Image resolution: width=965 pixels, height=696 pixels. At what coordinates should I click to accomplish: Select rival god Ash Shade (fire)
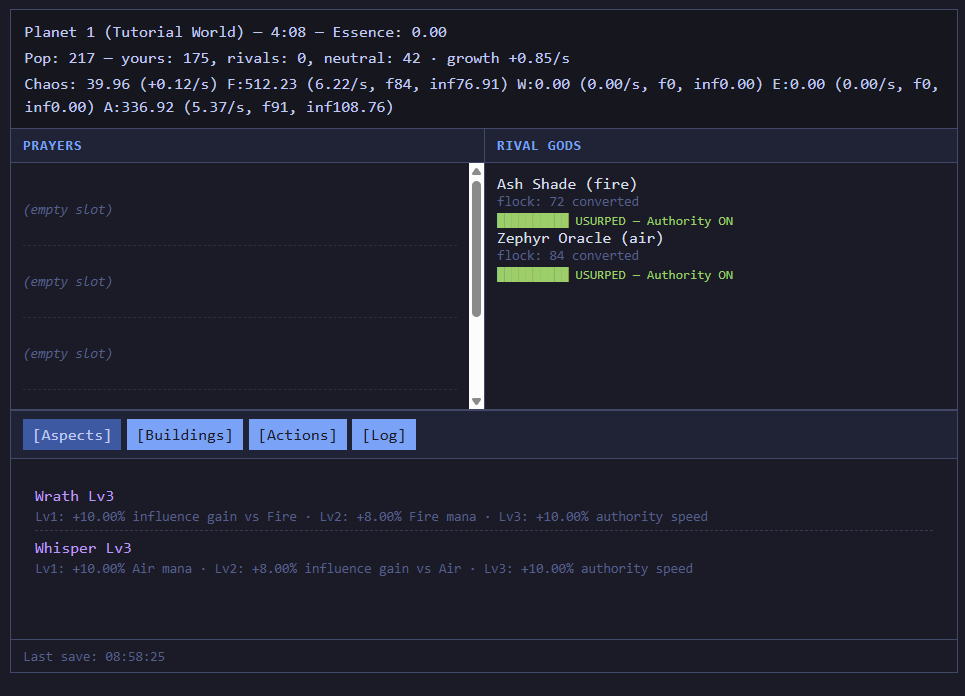tap(567, 184)
